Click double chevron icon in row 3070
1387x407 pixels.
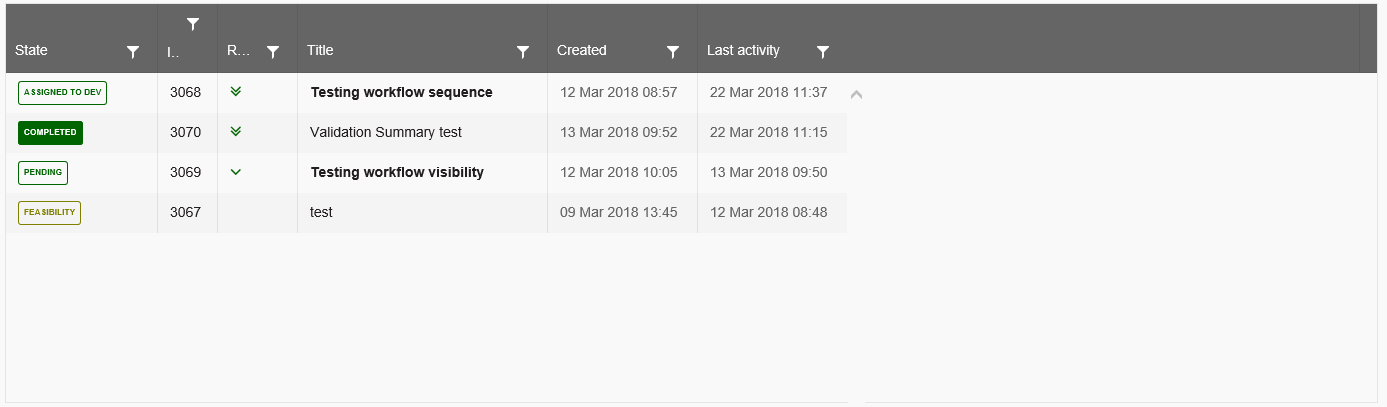(236, 131)
